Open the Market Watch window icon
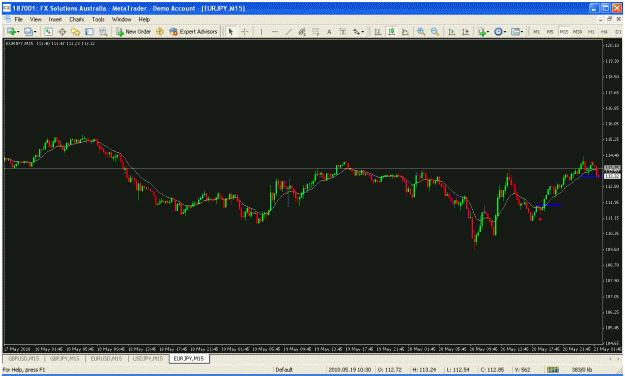 [48, 31]
